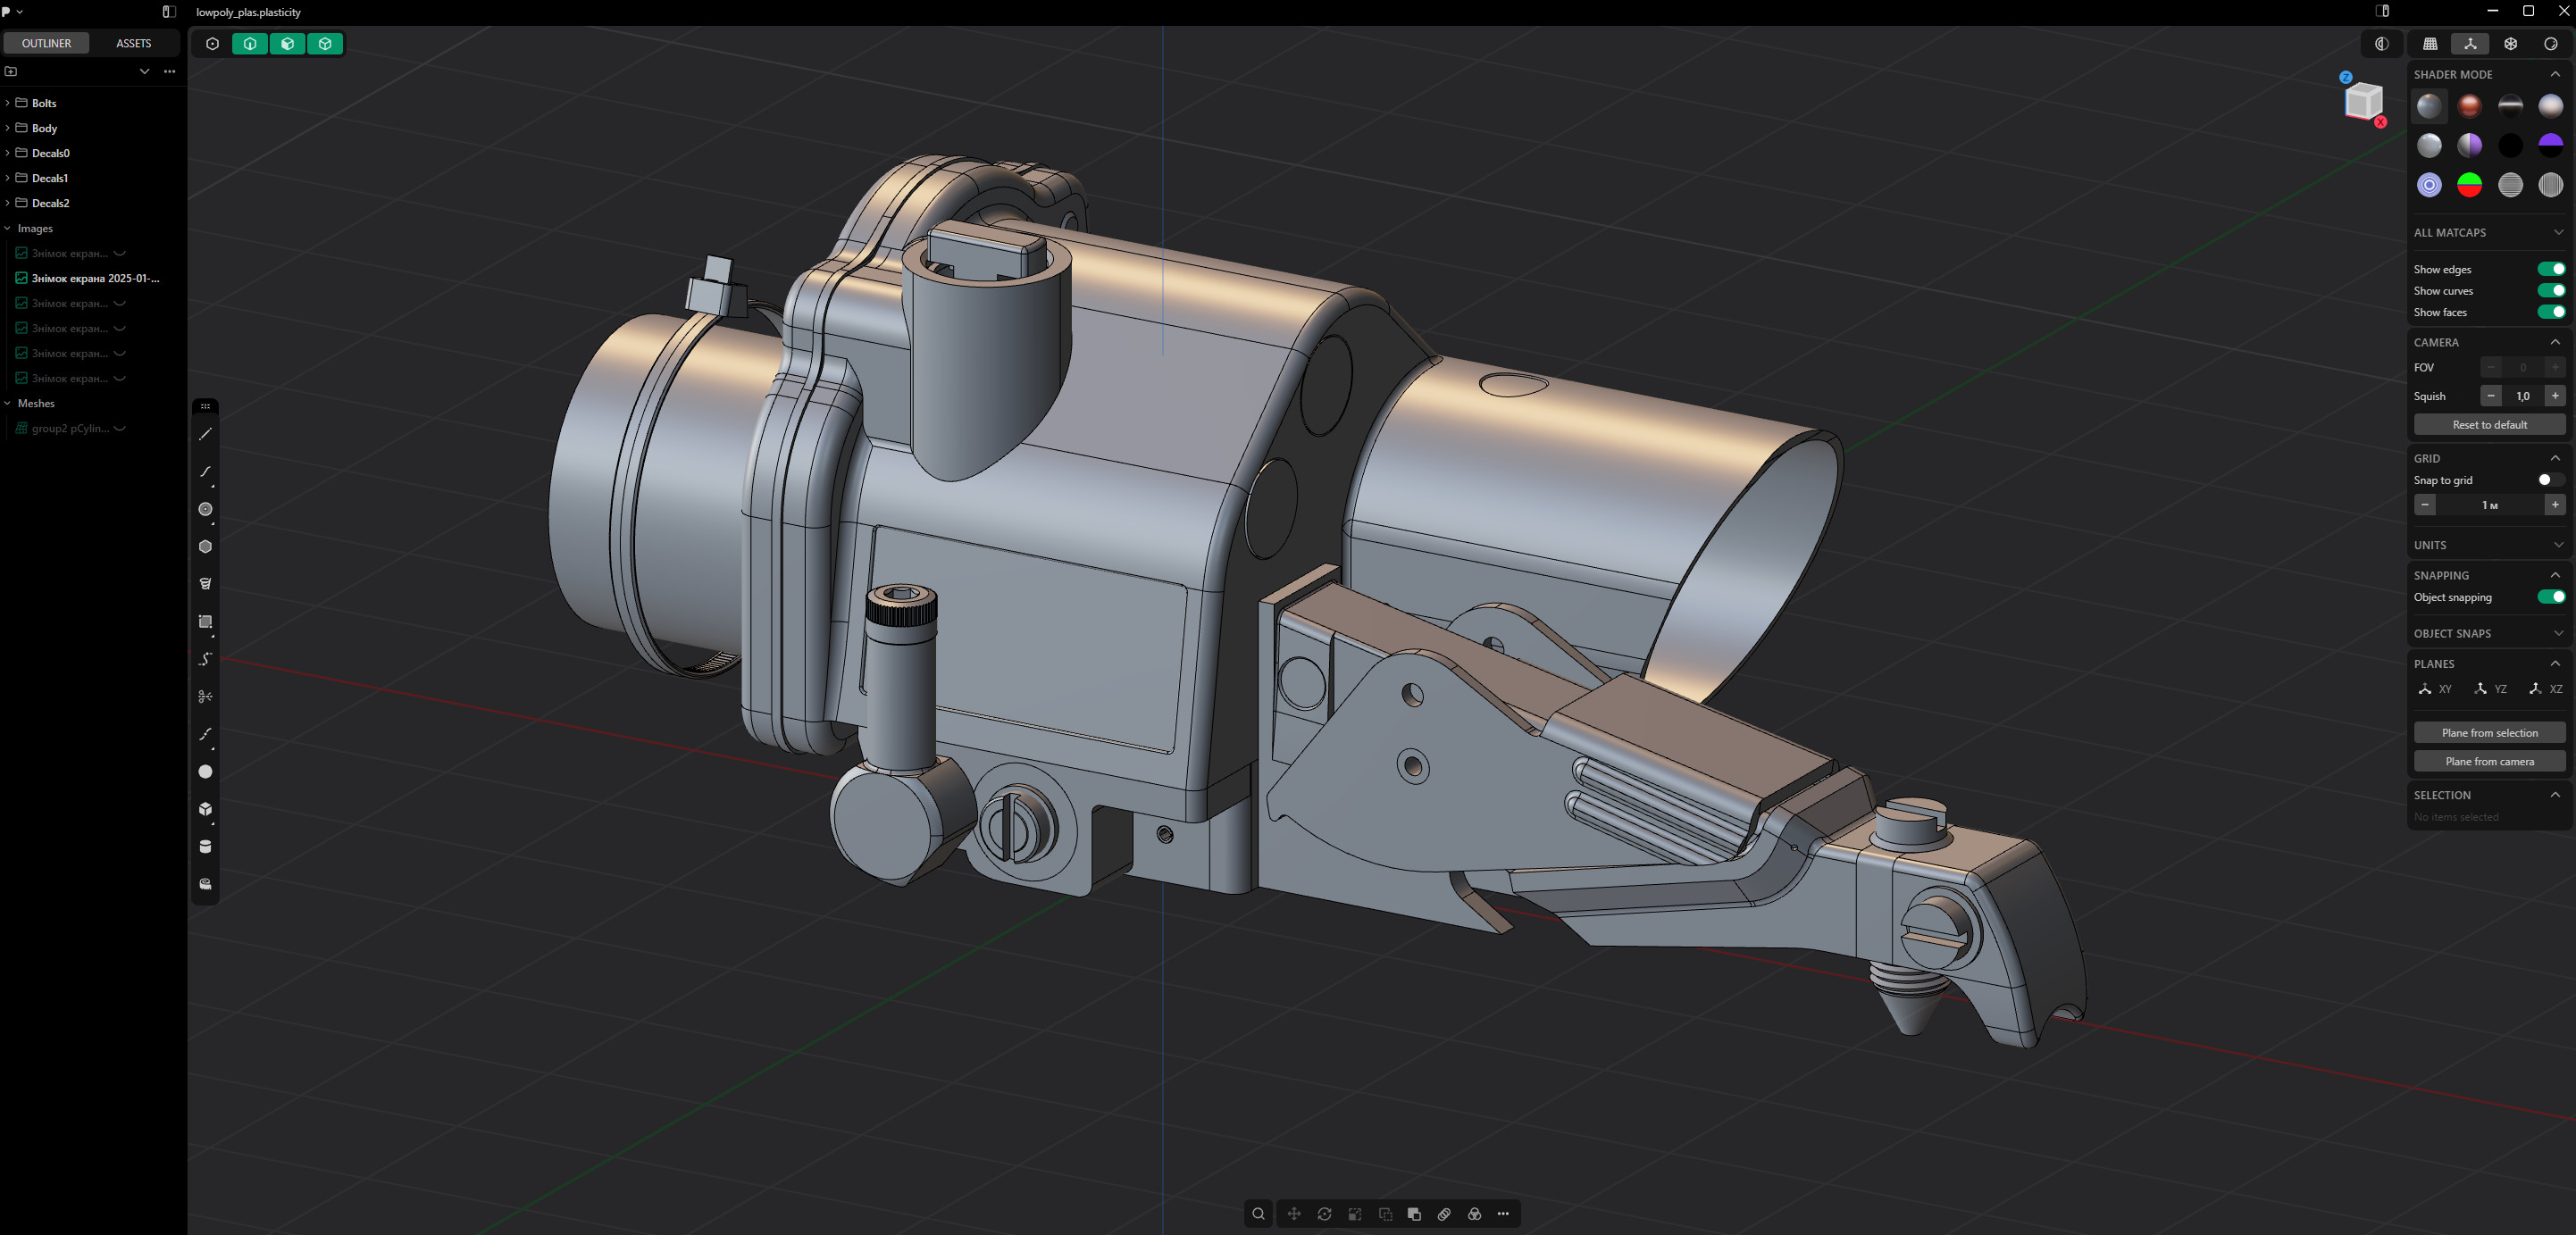Click the viewport orientation cube
The height and width of the screenshot is (1235, 2576).
[2363, 100]
